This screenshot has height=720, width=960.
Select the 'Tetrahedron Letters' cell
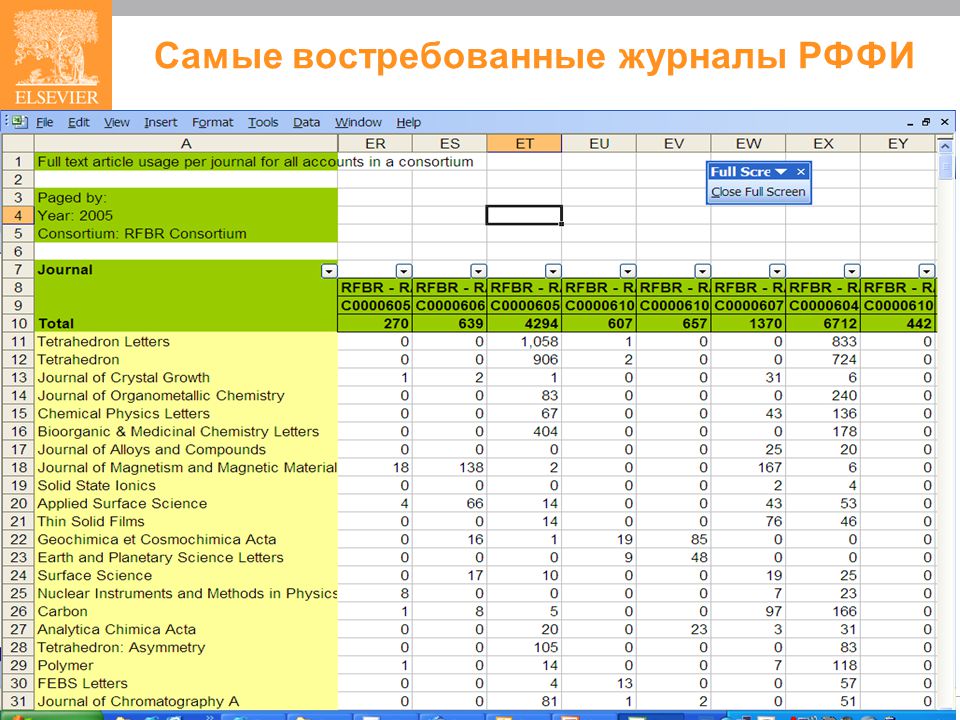(186, 342)
